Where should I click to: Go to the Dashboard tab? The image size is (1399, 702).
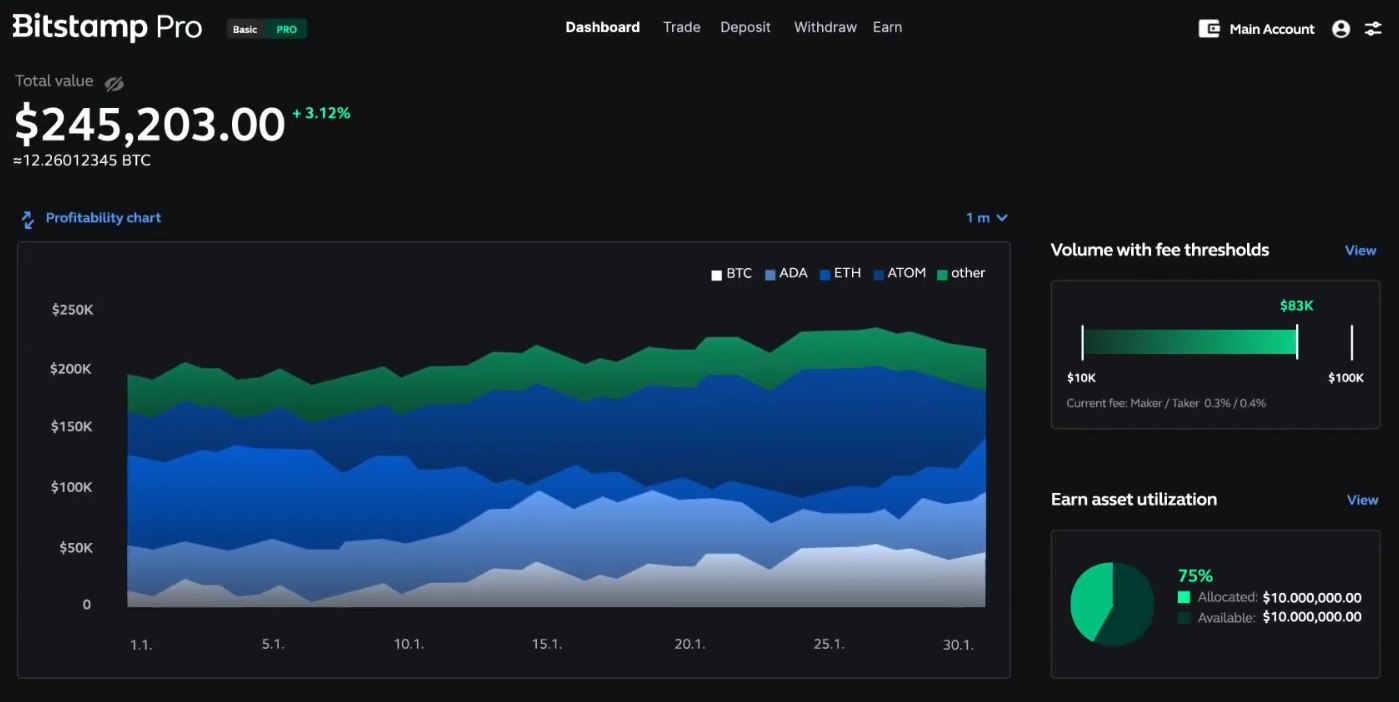[603, 27]
